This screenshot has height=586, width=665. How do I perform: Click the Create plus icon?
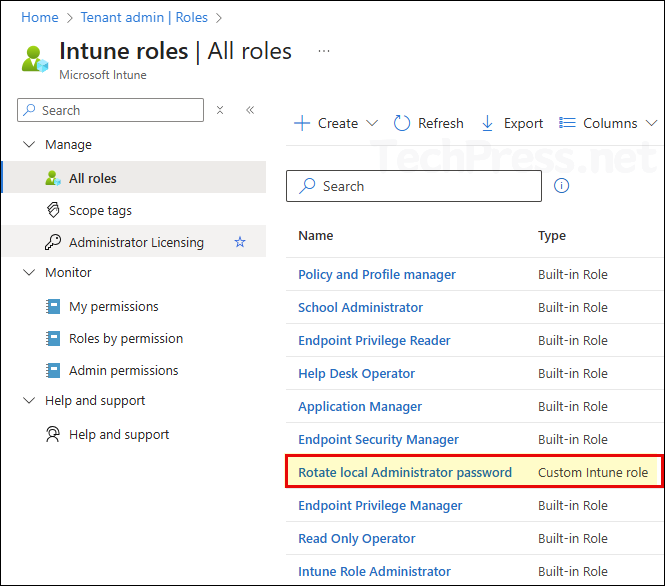tap(302, 123)
